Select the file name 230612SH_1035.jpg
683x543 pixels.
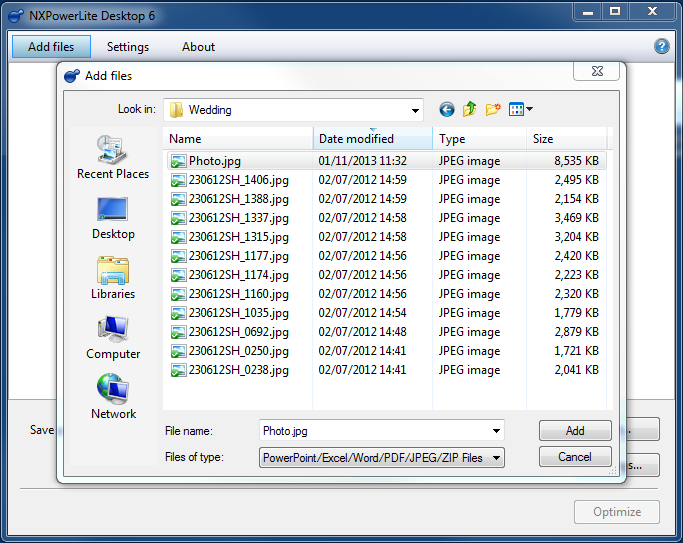239,313
